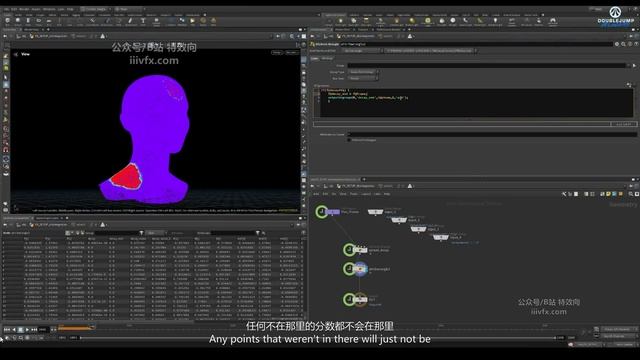Click the VEXpression code editor field
Viewport: 640px width, 360px height.
[476, 102]
